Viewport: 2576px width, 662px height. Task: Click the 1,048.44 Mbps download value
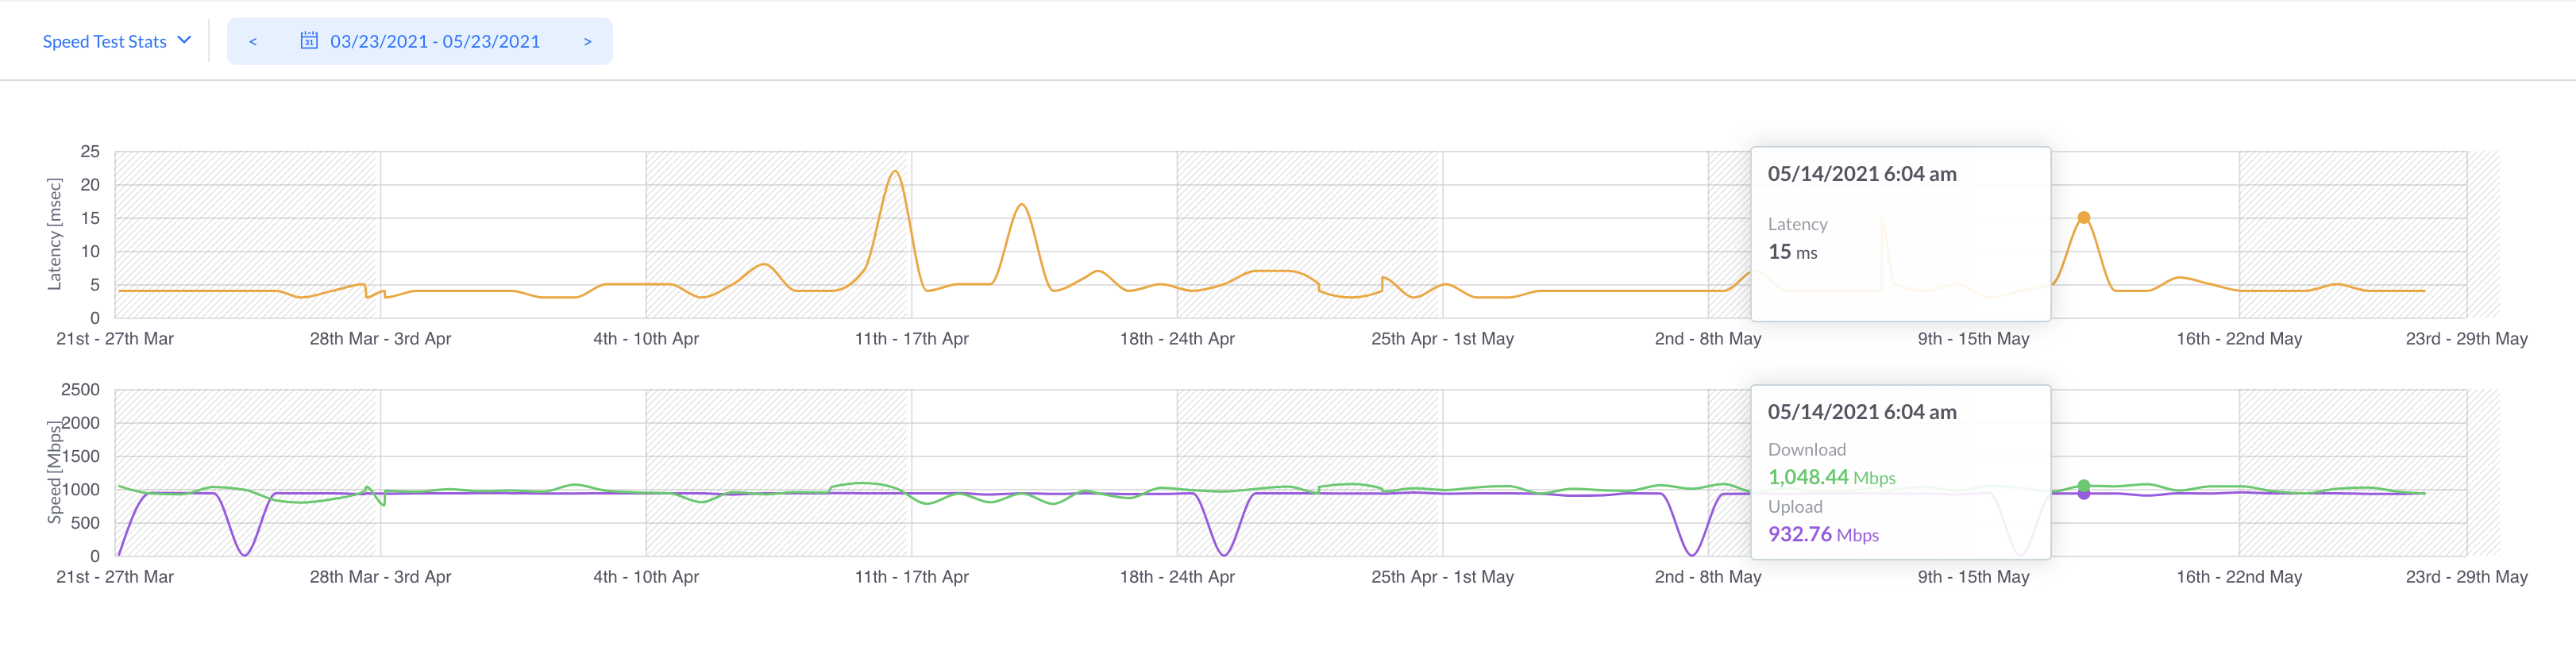(1831, 477)
